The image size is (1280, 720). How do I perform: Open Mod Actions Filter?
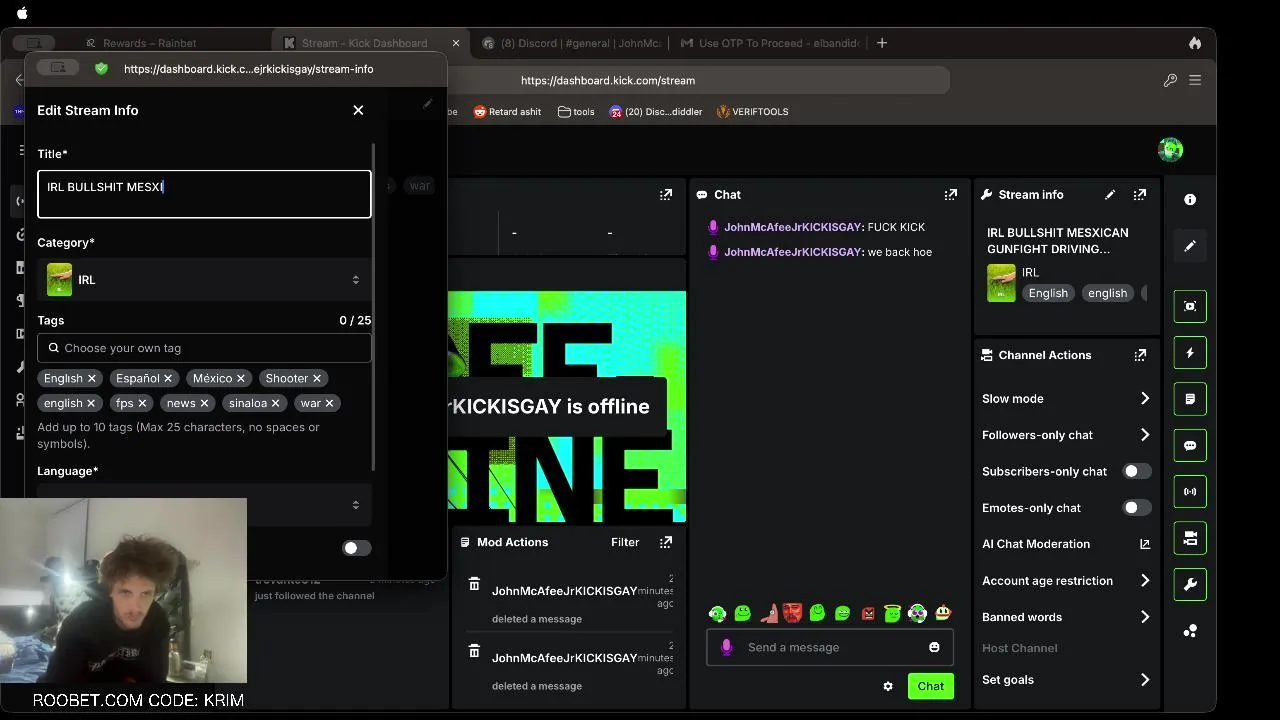(625, 542)
